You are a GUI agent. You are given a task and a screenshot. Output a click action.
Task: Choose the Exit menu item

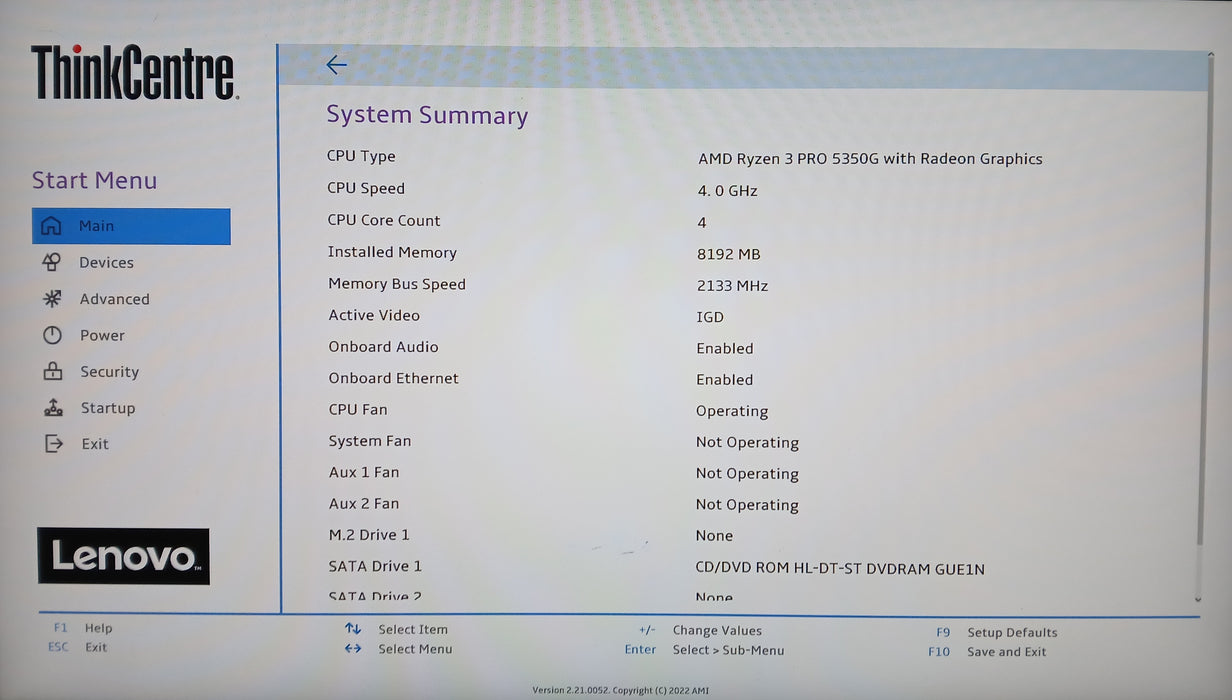[95, 444]
